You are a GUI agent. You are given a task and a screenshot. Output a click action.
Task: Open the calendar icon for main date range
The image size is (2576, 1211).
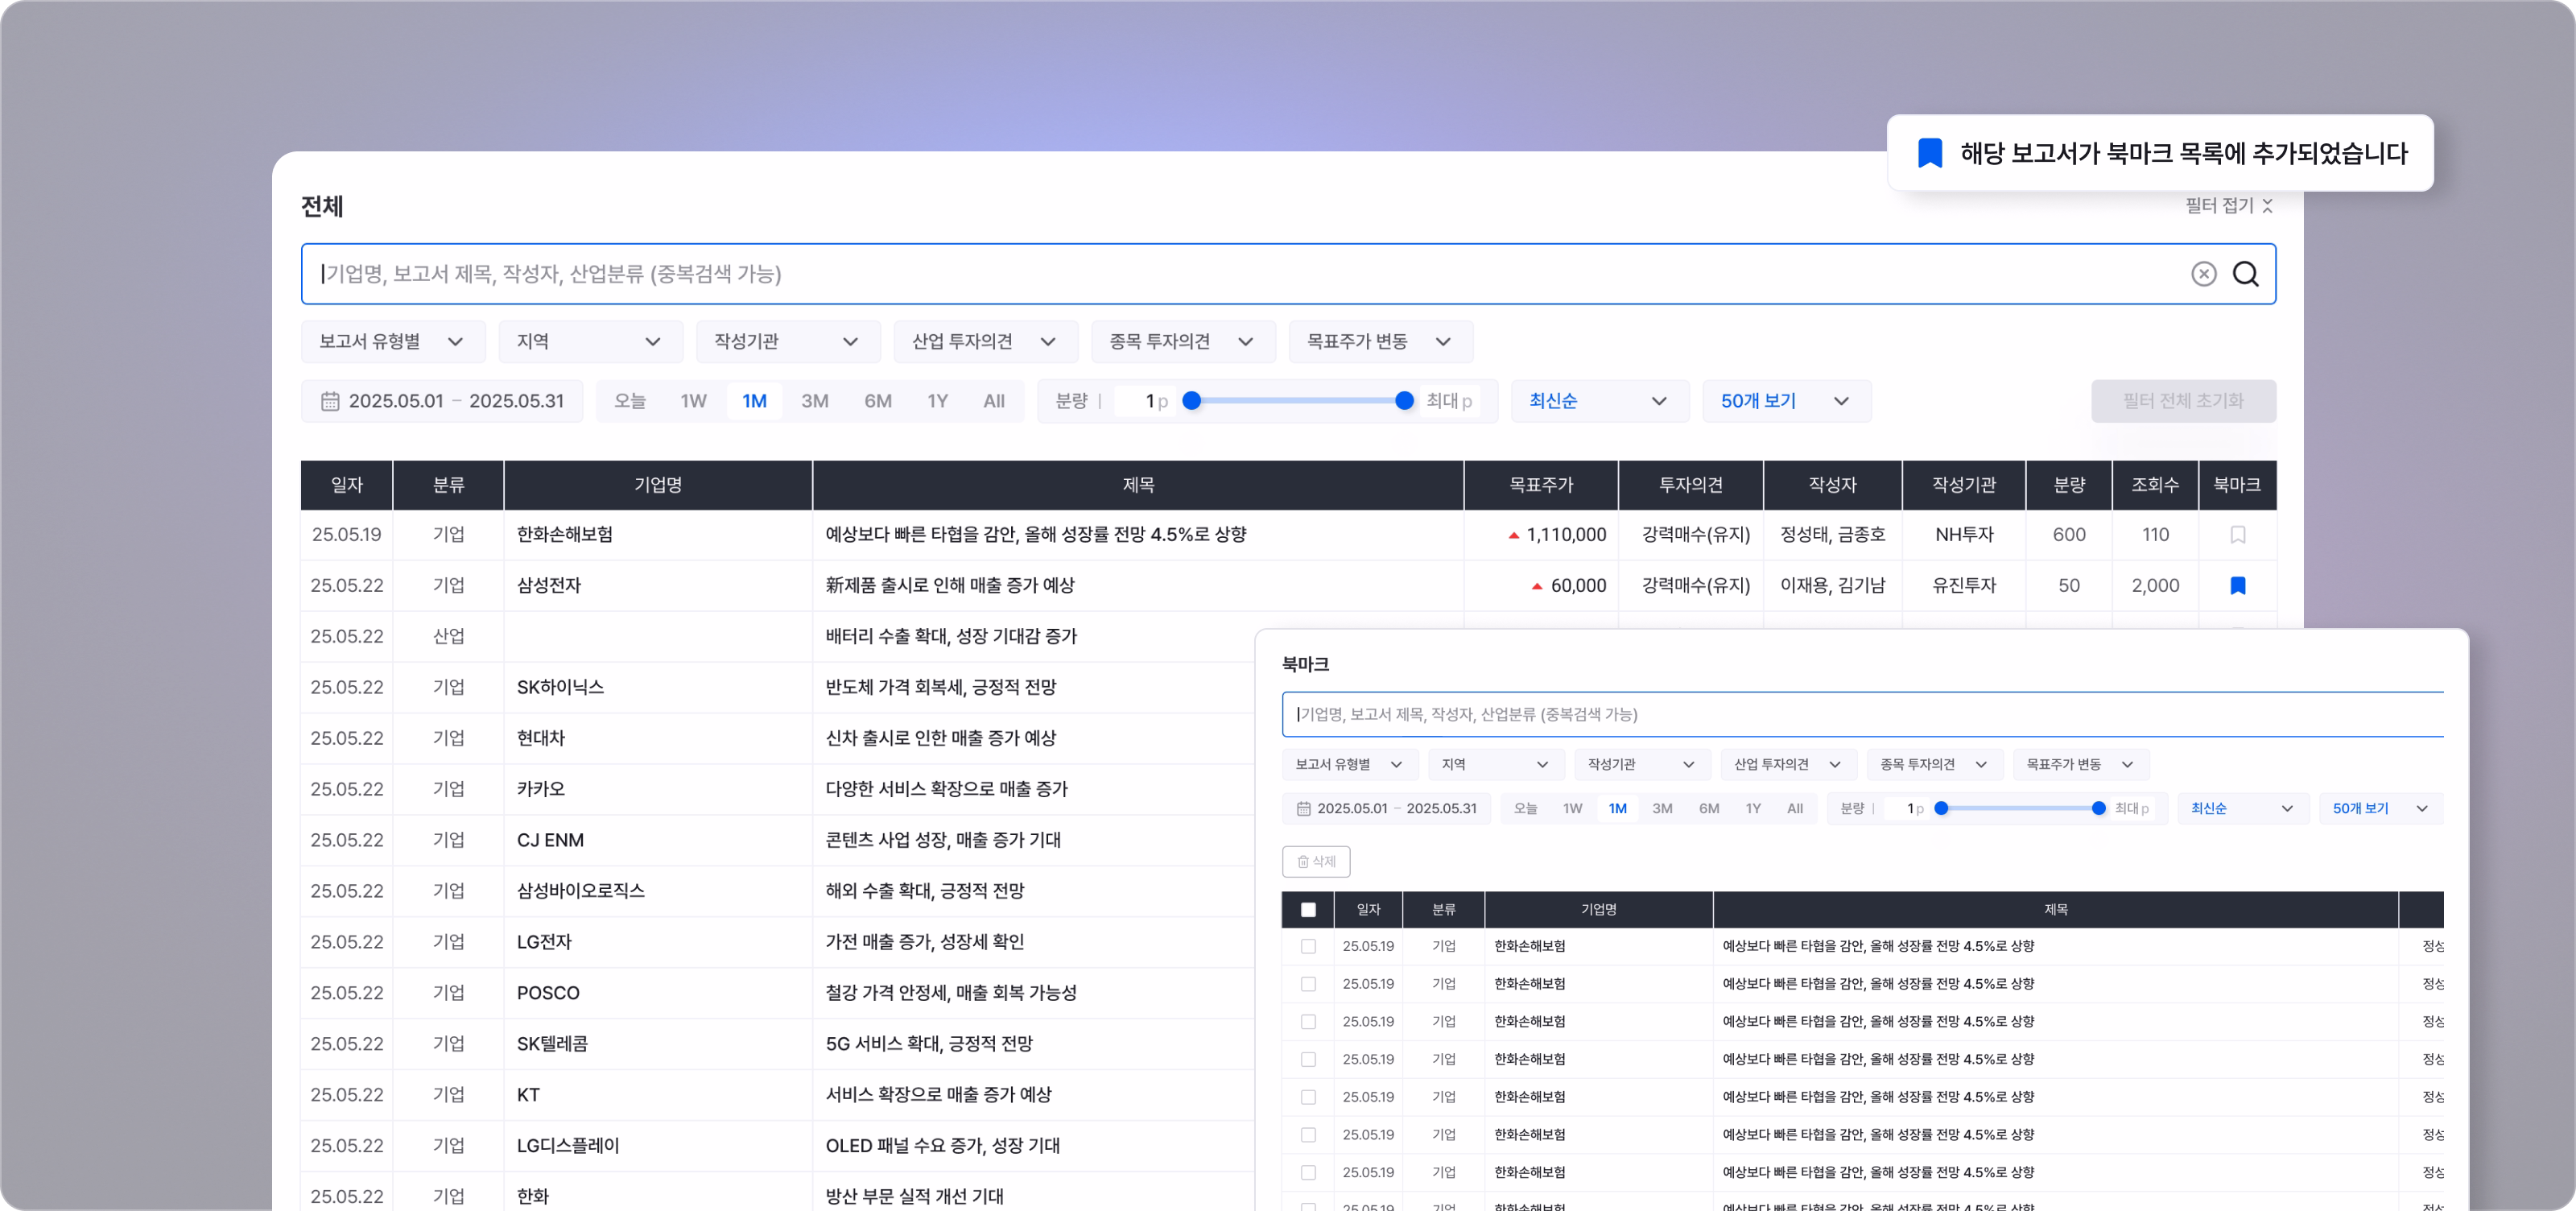click(x=330, y=401)
